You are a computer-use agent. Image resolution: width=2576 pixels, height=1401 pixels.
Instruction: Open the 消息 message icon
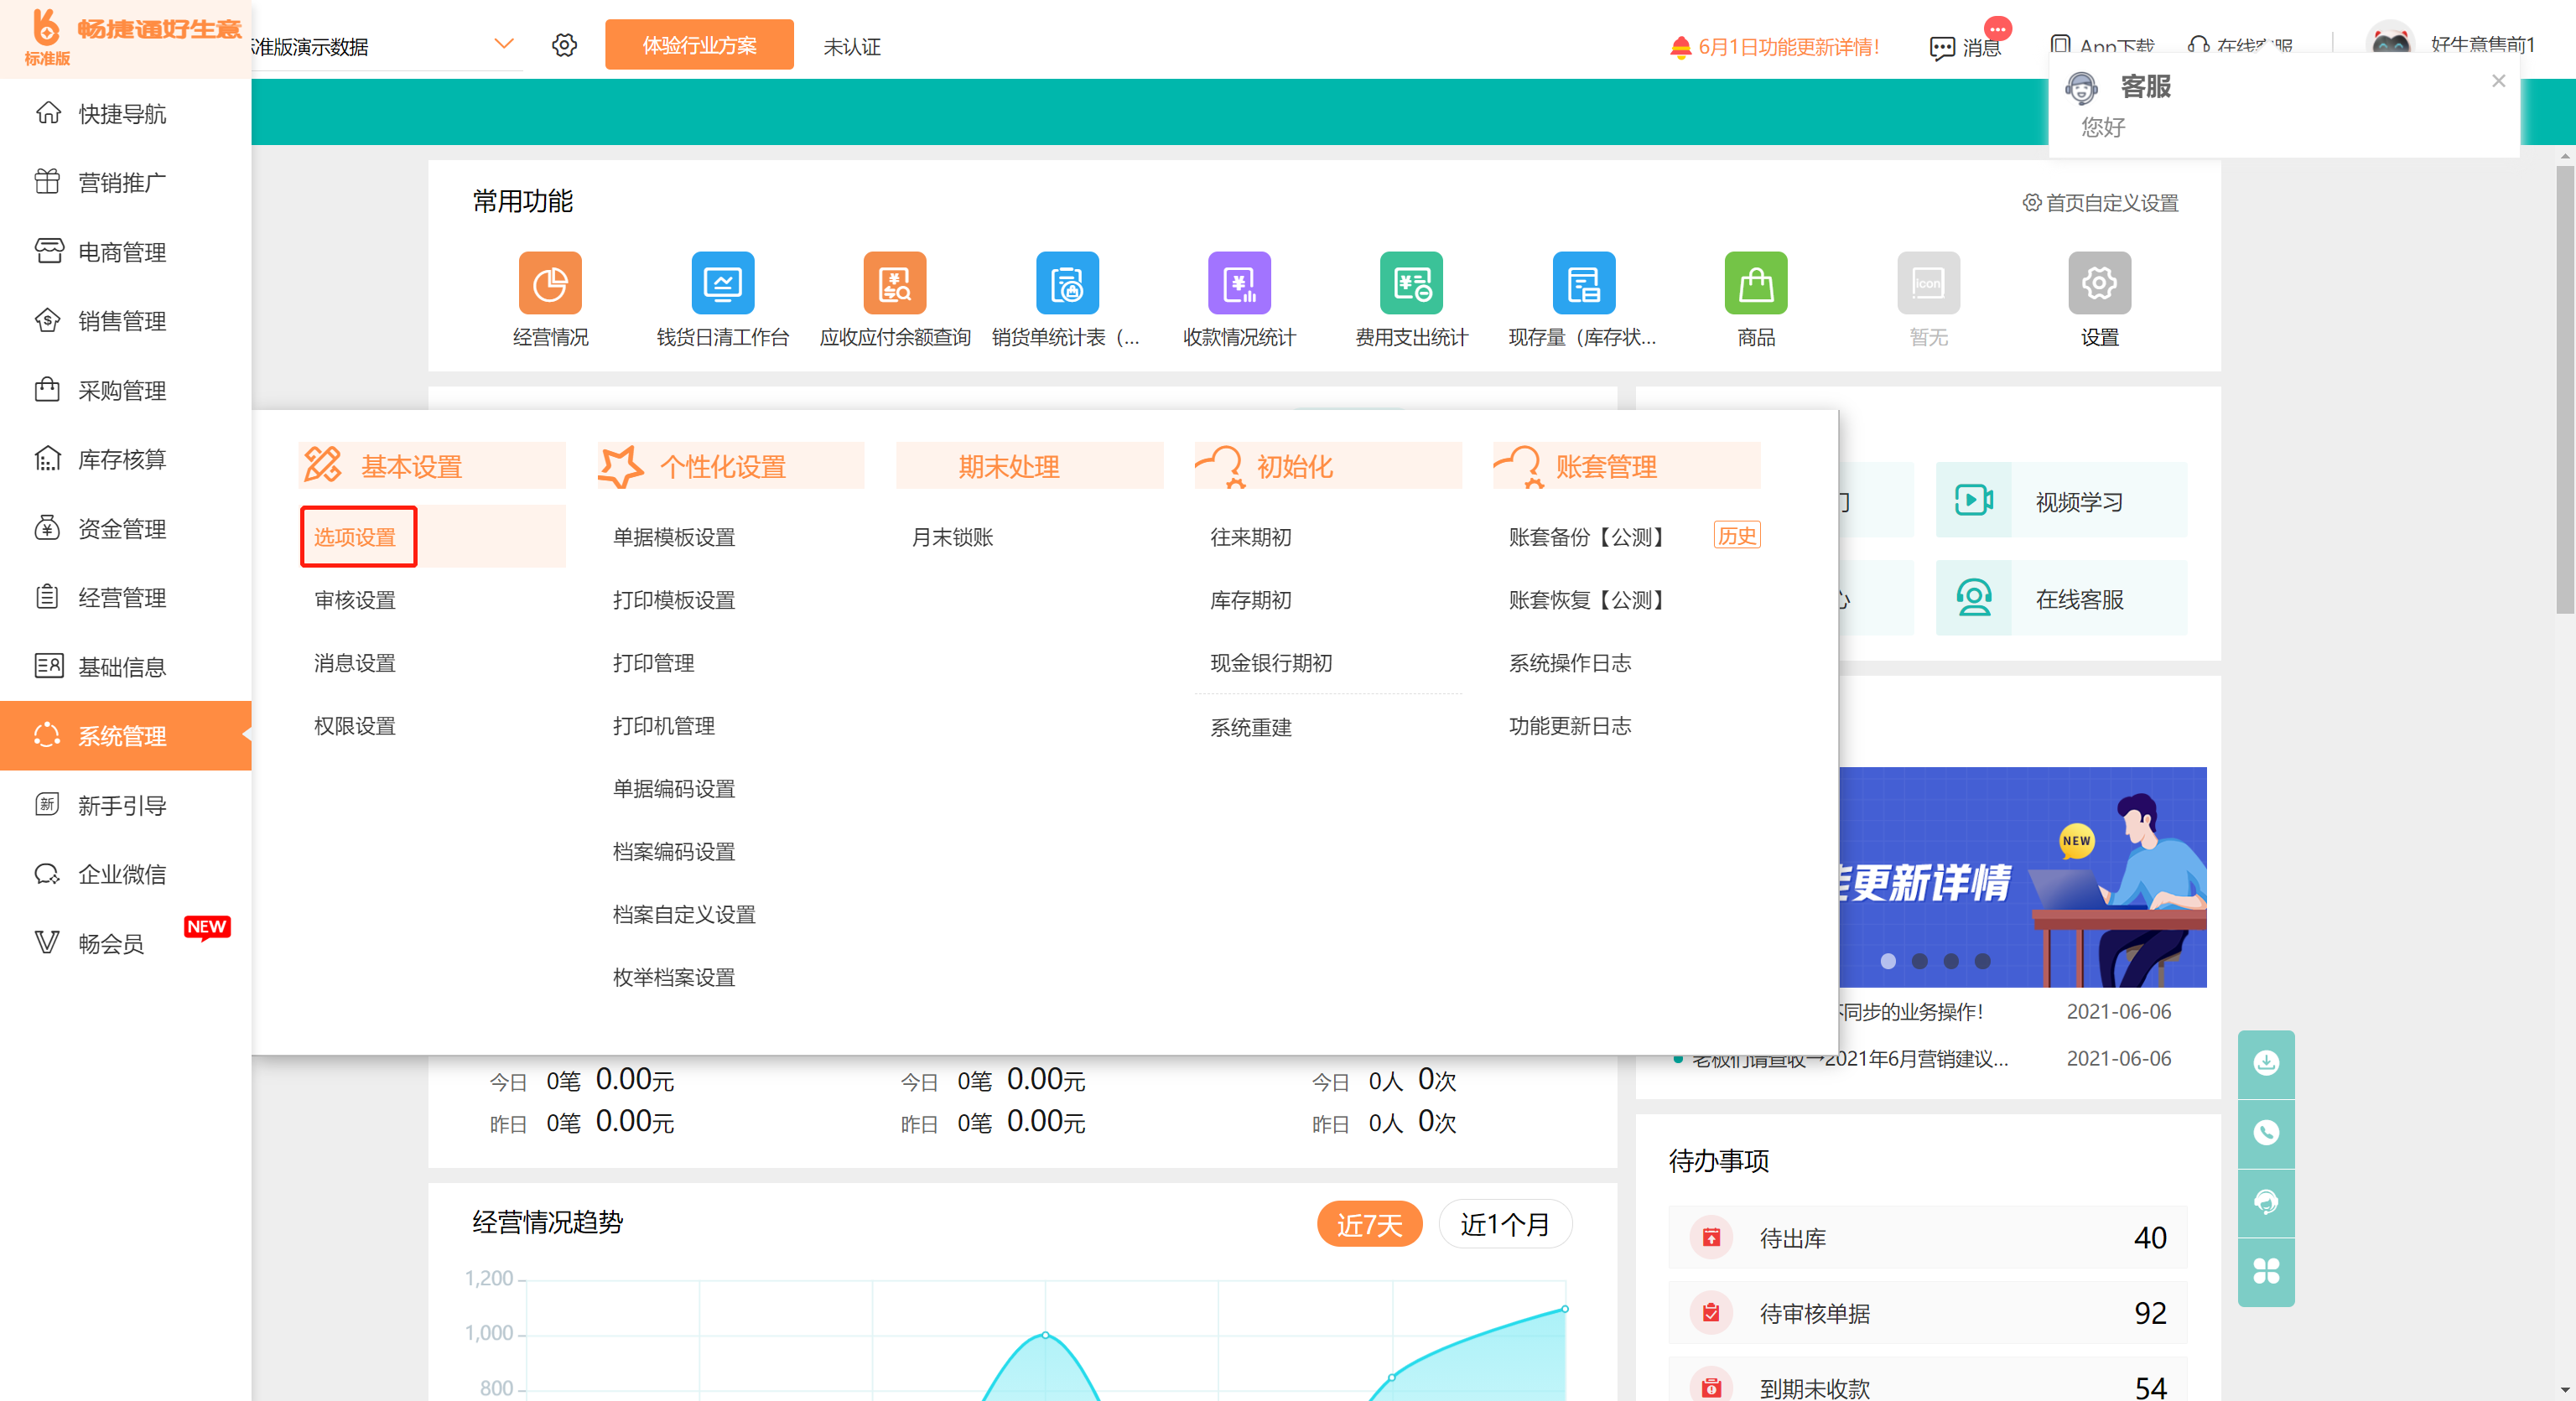click(x=1942, y=48)
